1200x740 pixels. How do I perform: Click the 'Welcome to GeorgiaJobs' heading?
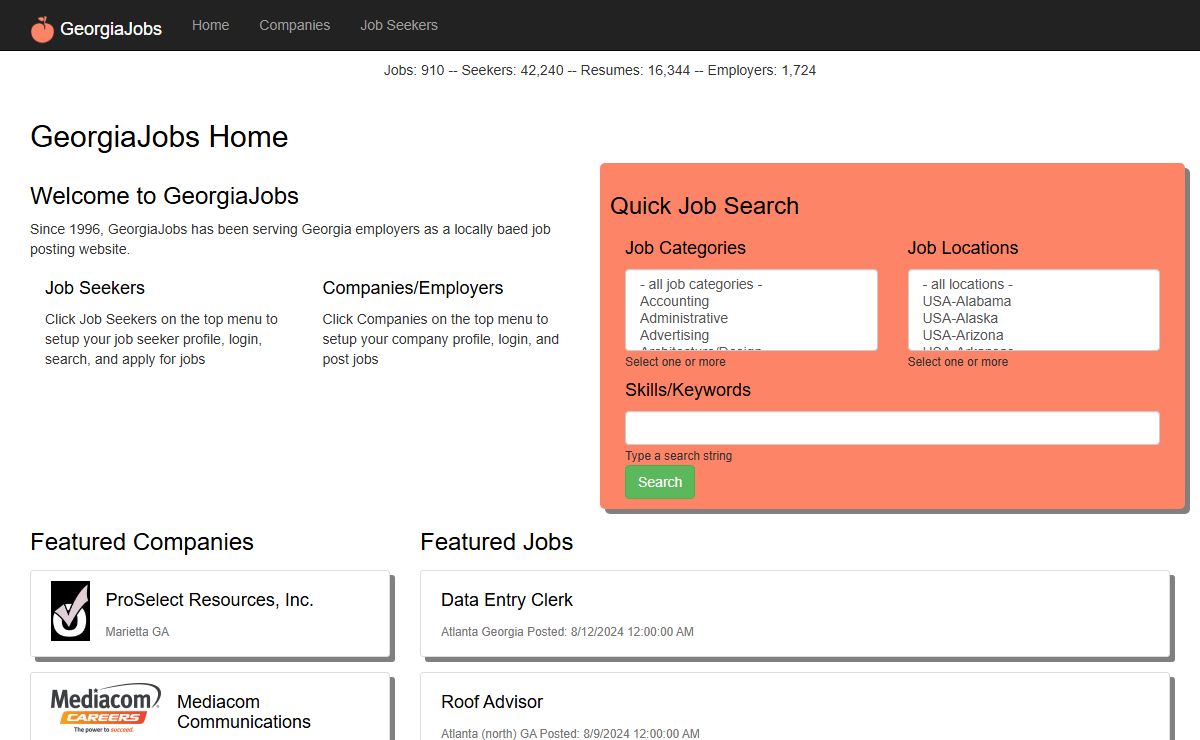(165, 196)
